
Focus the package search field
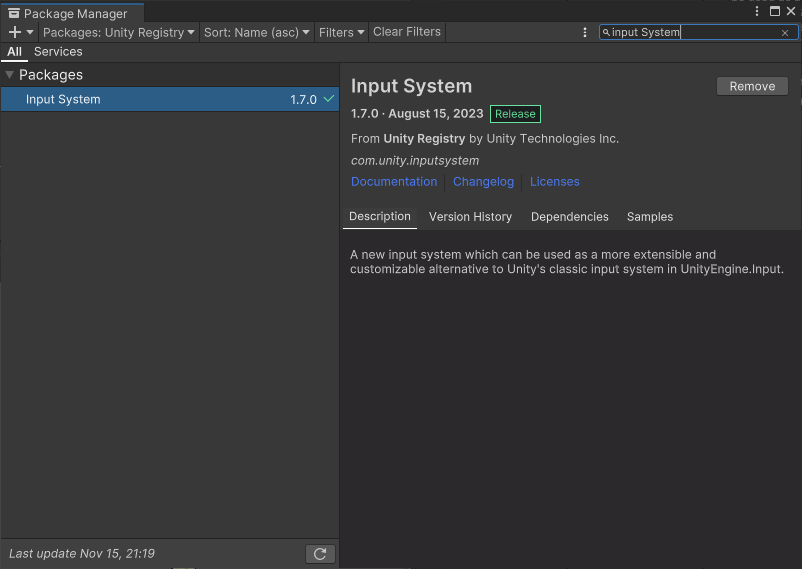coord(690,32)
